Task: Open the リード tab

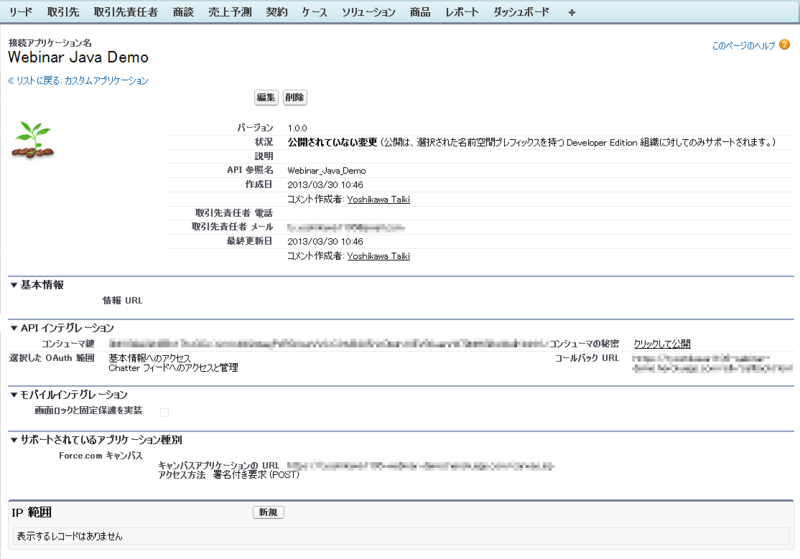Action: tap(21, 12)
